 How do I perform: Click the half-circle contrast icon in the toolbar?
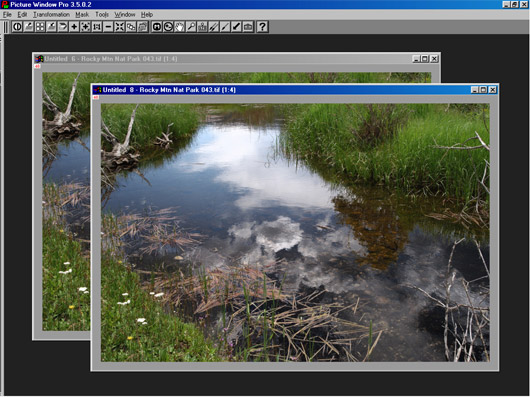tap(17, 27)
